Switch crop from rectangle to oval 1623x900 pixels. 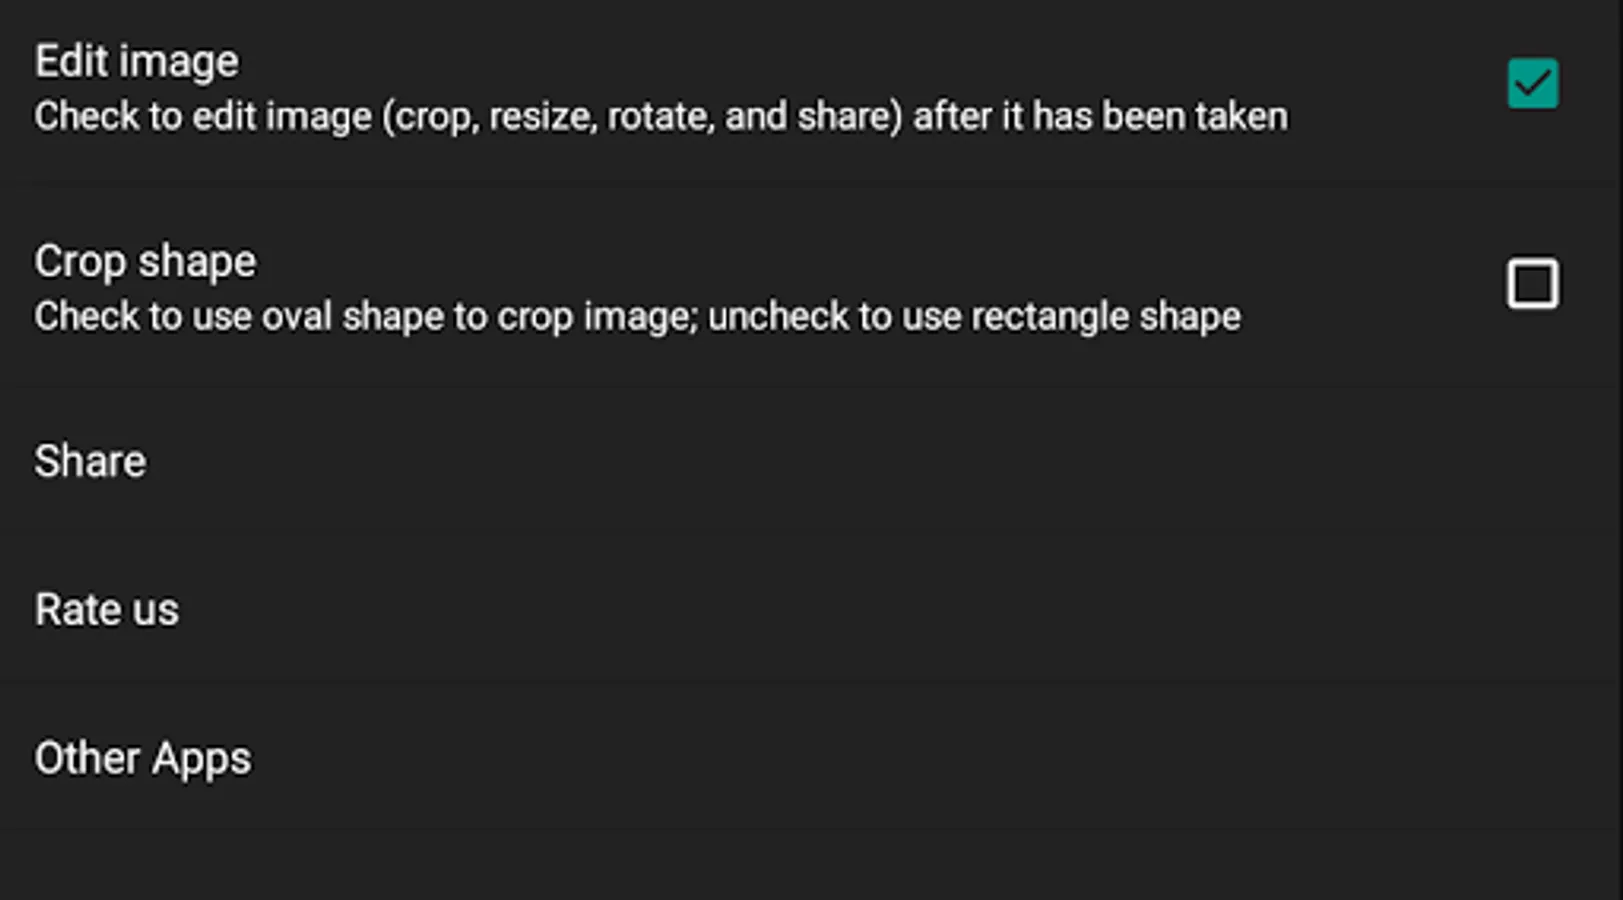coord(1532,284)
